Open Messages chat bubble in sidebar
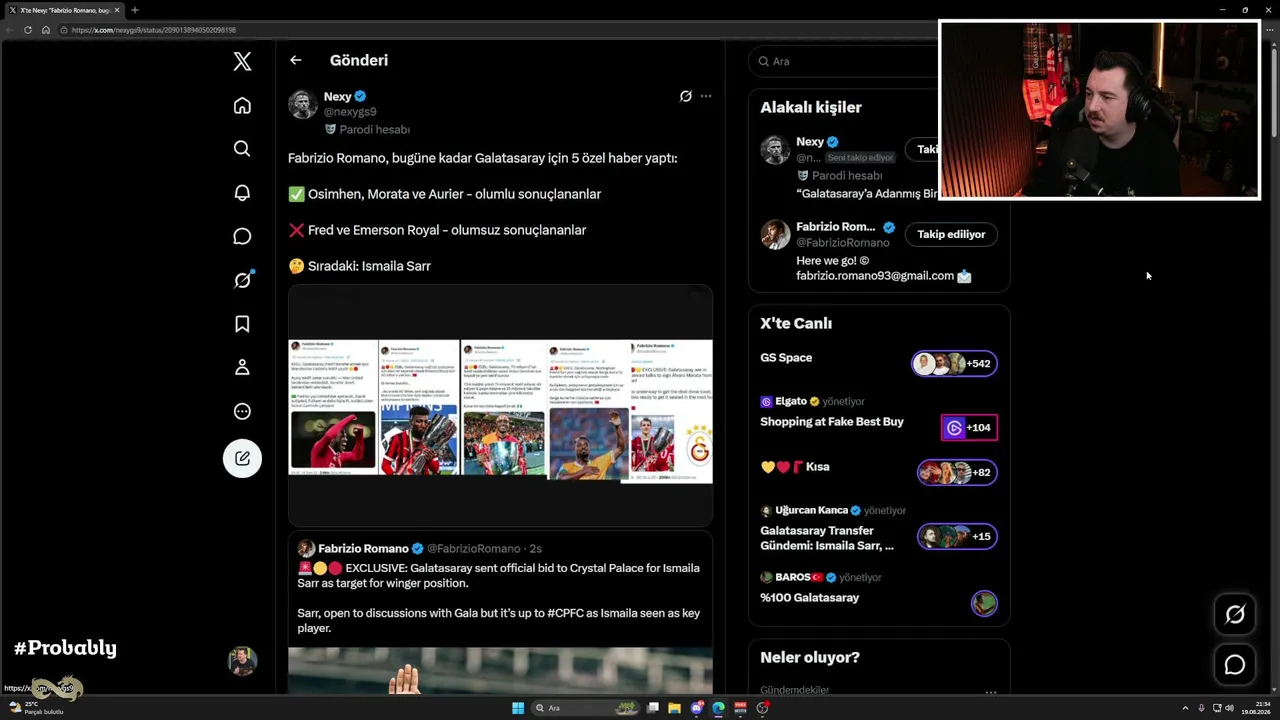The height and width of the screenshot is (720, 1280). (x=242, y=236)
